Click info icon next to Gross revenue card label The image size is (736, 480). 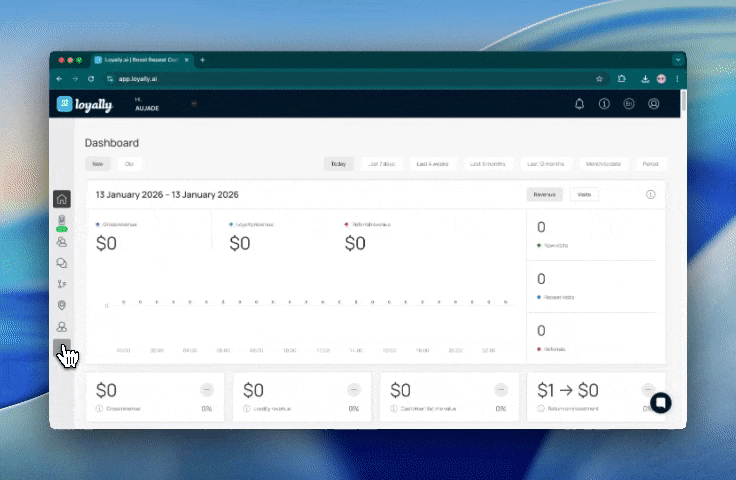click(x=100, y=409)
